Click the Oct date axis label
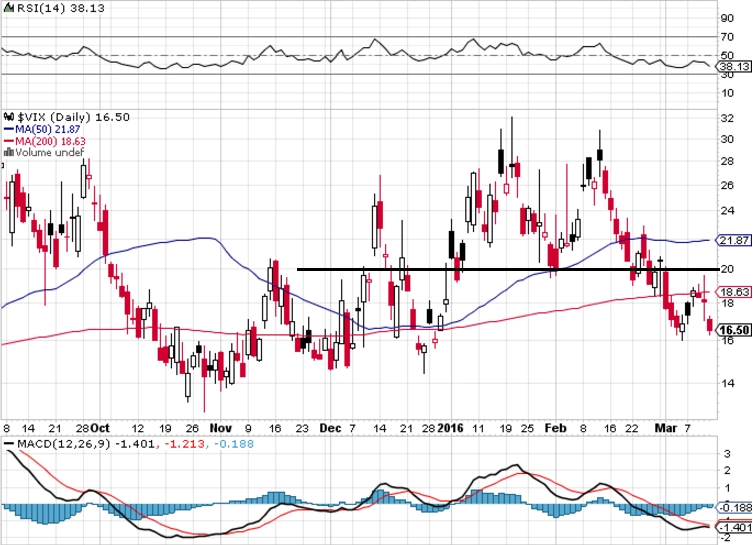This screenshot has height=545, width=753. click(x=100, y=428)
